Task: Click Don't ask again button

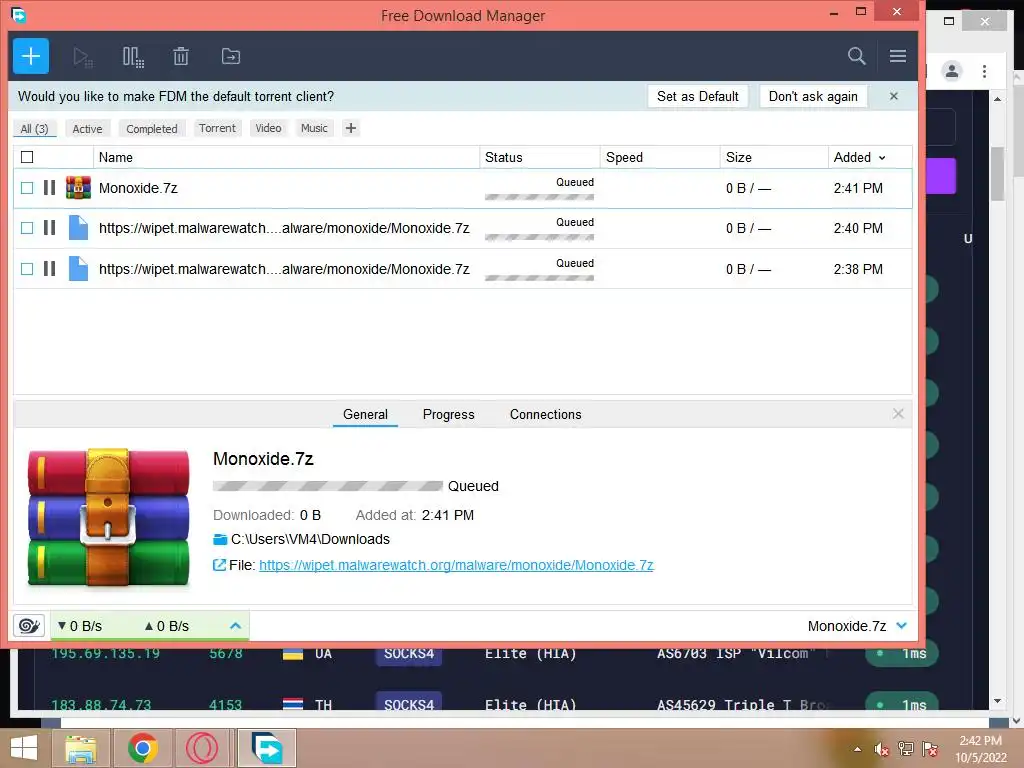Action: pyautogui.click(x=813, y=96)
